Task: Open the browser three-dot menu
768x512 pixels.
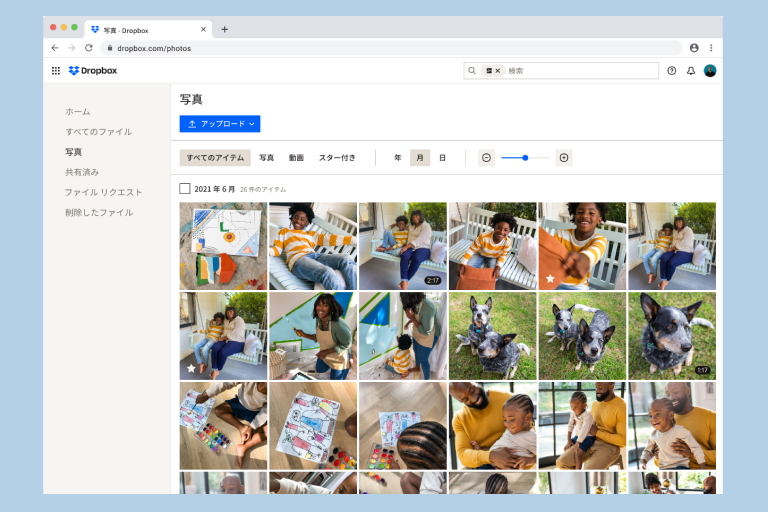Action: coord(711,48)
